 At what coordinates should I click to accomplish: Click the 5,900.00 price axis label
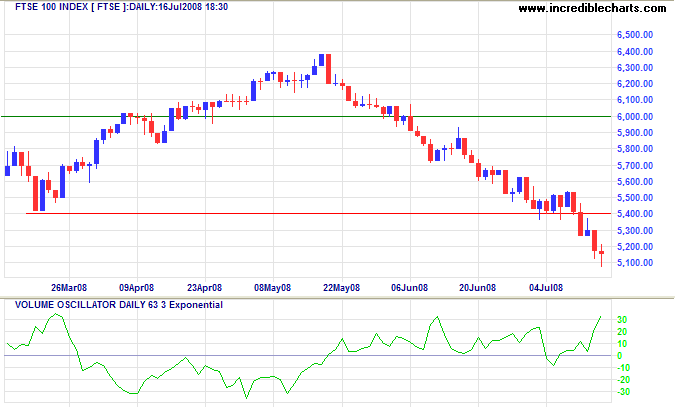635,133
